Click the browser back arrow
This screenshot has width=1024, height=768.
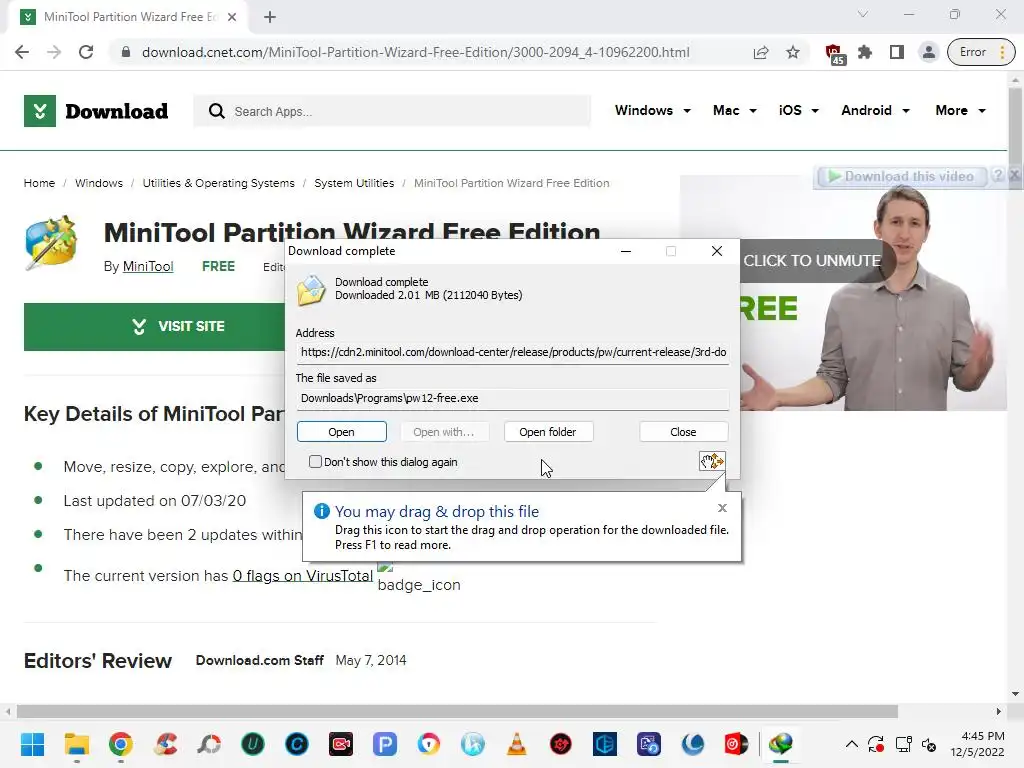22,52
